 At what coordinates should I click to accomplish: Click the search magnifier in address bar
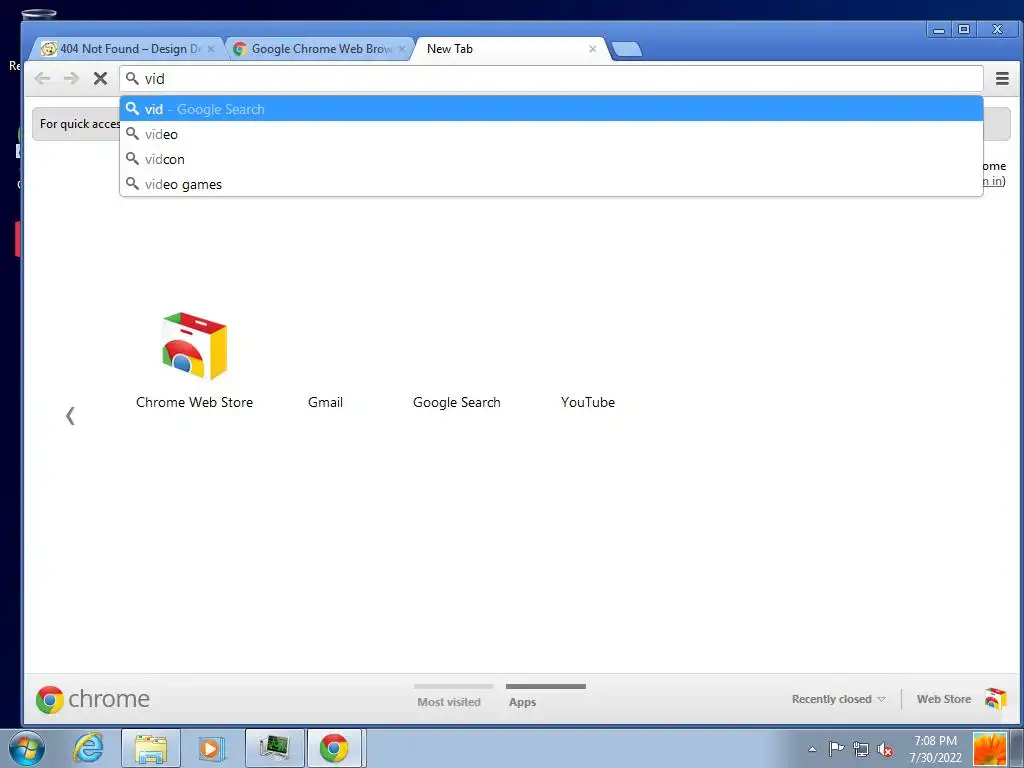132,78
